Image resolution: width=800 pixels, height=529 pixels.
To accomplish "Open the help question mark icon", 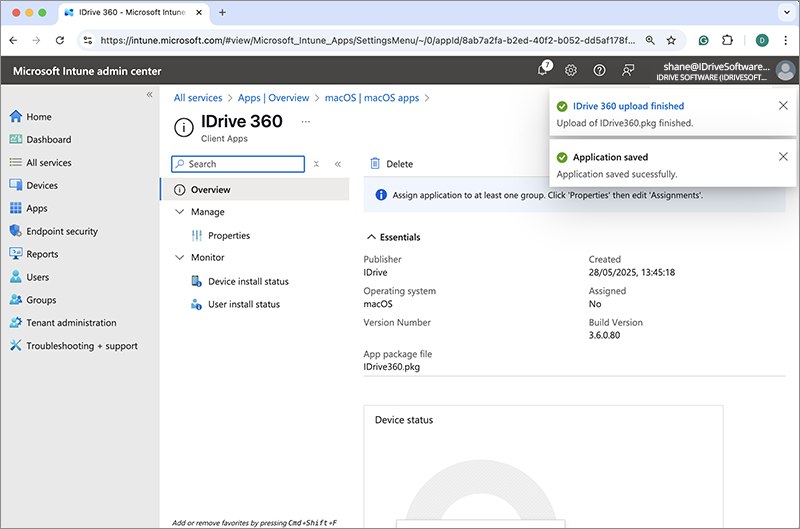I will click(x=599, y=70).
